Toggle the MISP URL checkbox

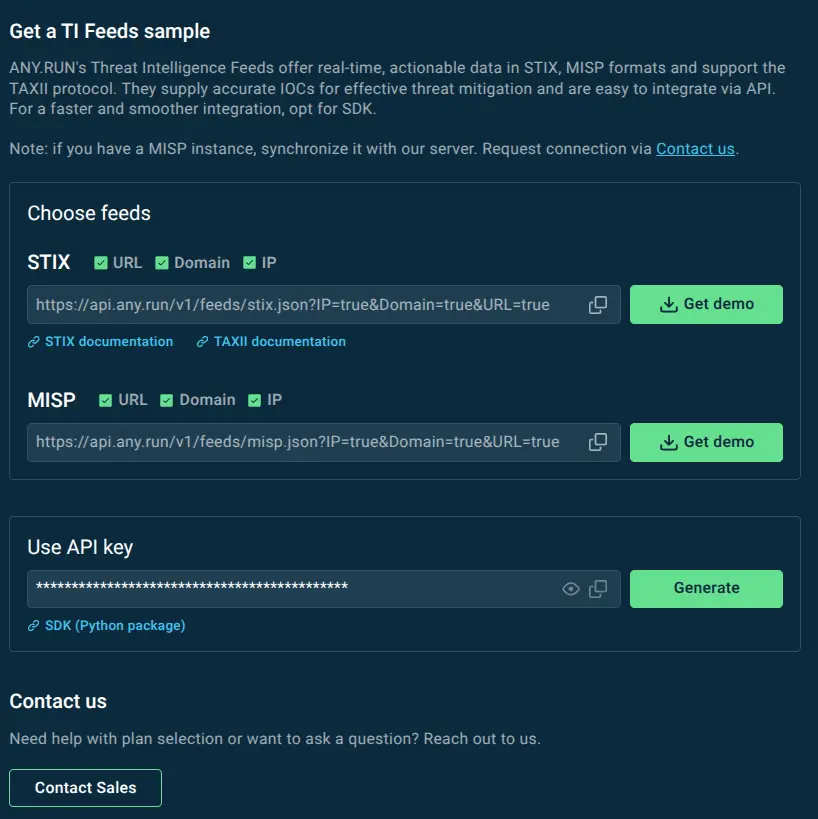[106, 400]
